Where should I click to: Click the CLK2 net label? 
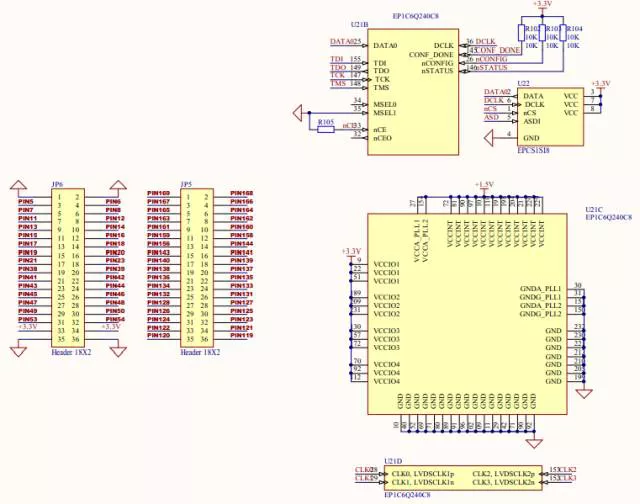click(x=568, y=469)
